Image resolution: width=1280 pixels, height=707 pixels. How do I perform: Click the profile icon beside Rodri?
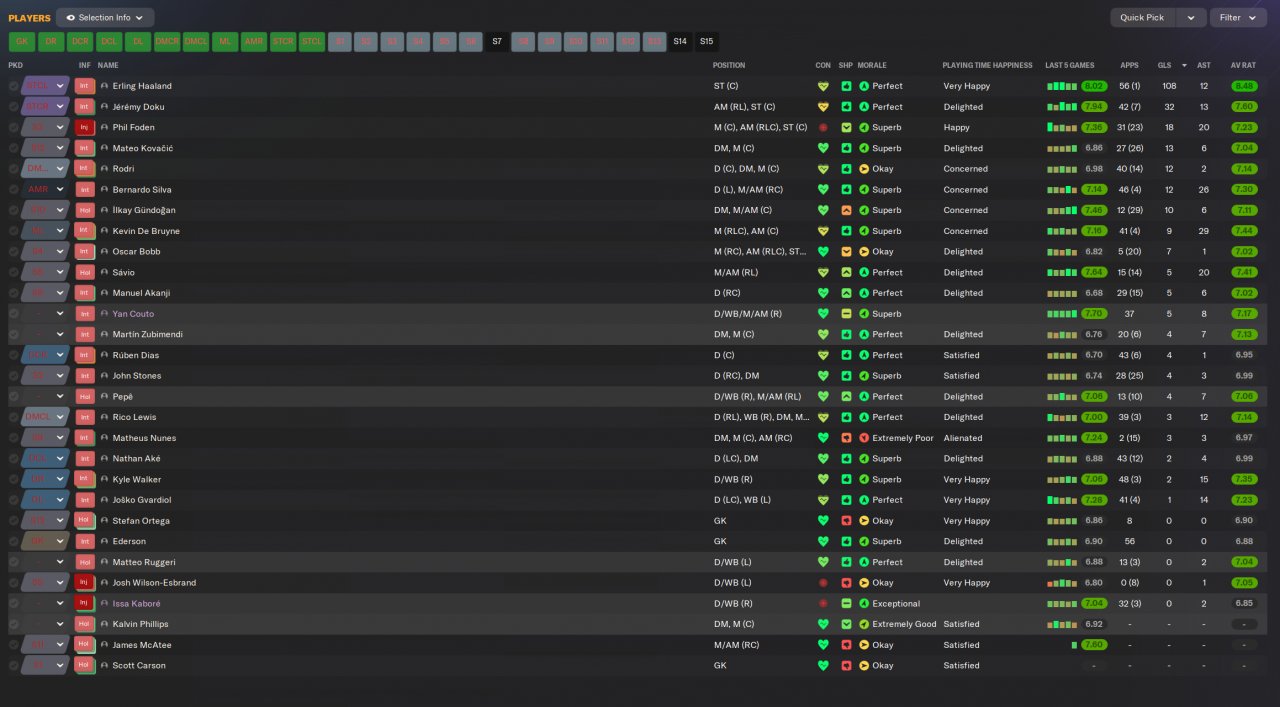click(x=105, y=169)
